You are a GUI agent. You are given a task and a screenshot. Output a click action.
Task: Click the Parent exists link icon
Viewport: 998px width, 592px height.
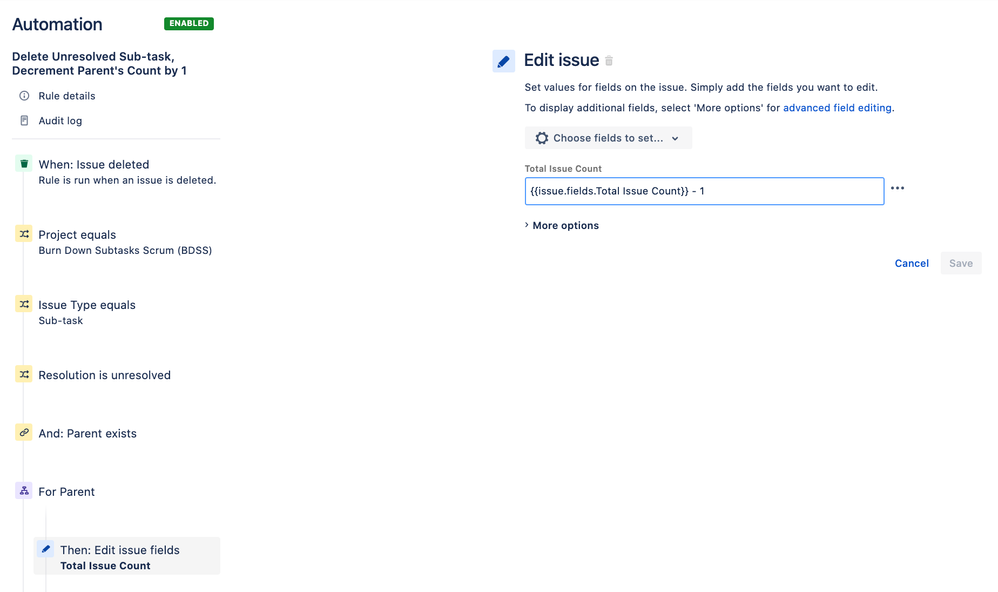(24, 432)
